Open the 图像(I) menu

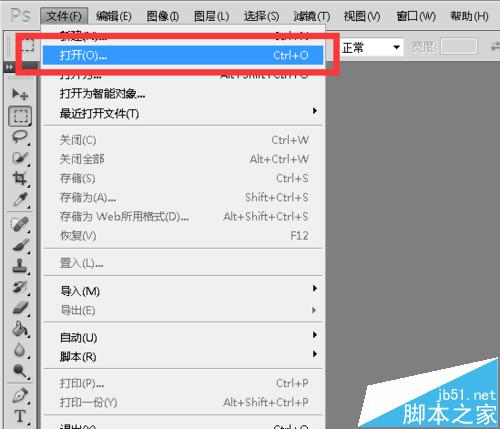tap(163, 16)
